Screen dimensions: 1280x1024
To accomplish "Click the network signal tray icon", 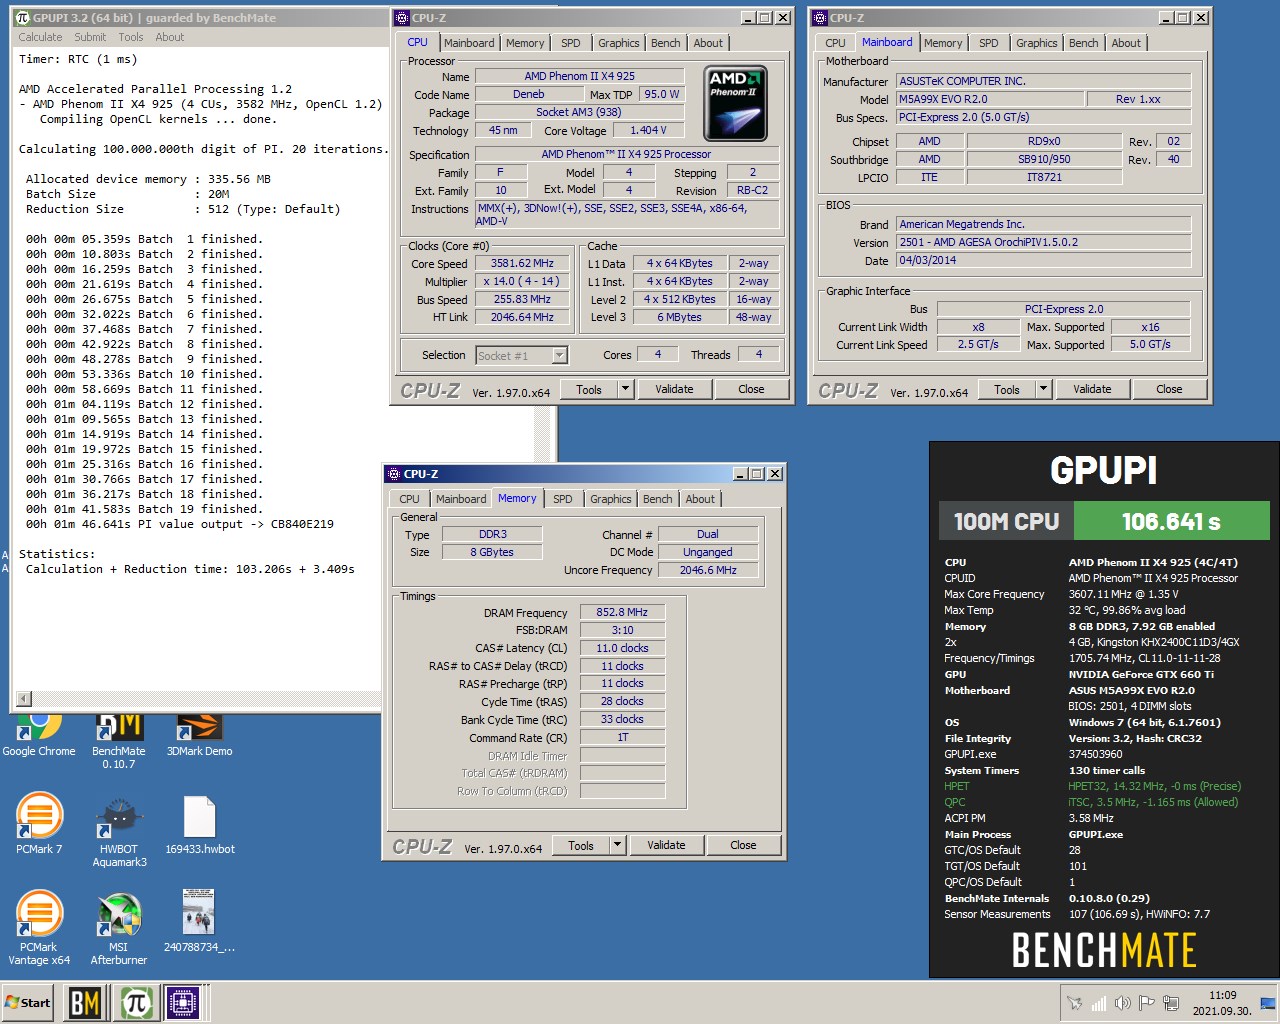I will 1099,1003.
